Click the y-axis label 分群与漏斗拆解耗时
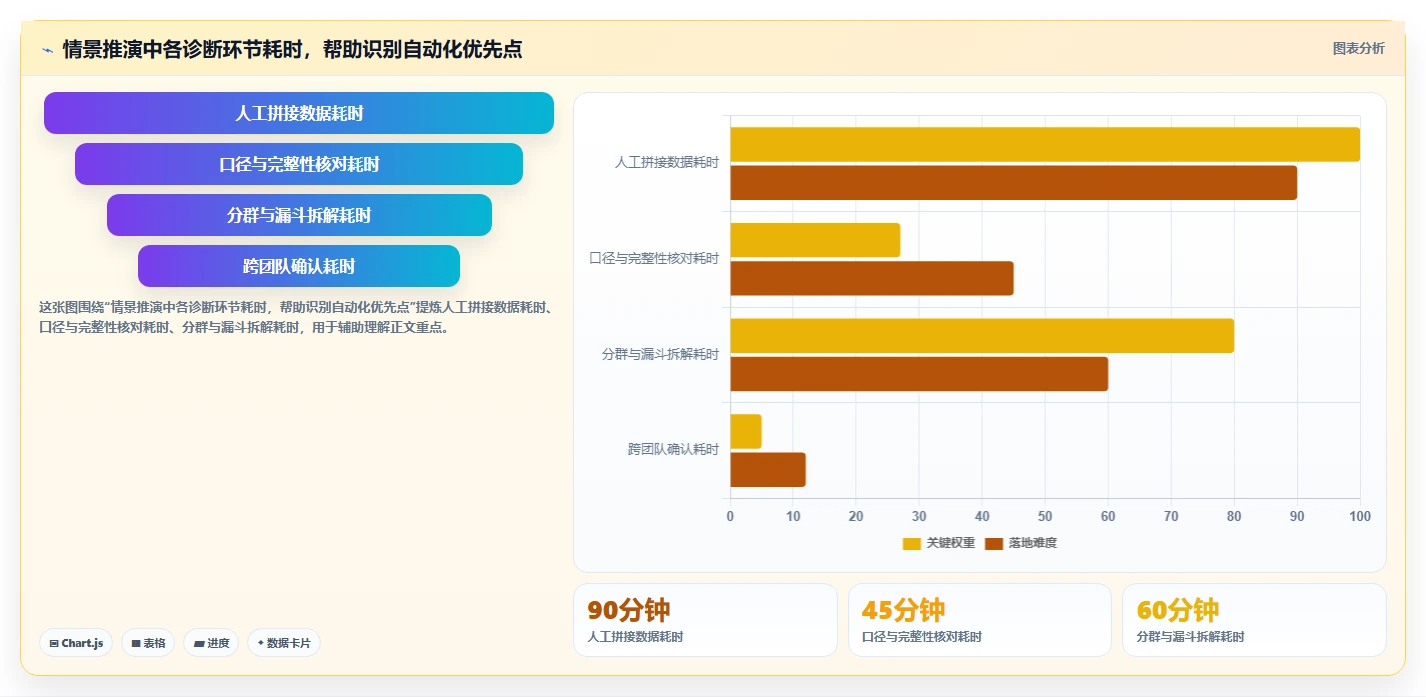This screenshot has width=1426, height=697. click(x=660, y=354)
